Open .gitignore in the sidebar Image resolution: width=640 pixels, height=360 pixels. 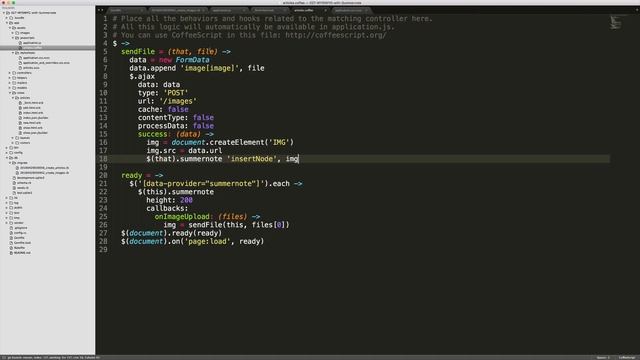(x=21, y=228)
